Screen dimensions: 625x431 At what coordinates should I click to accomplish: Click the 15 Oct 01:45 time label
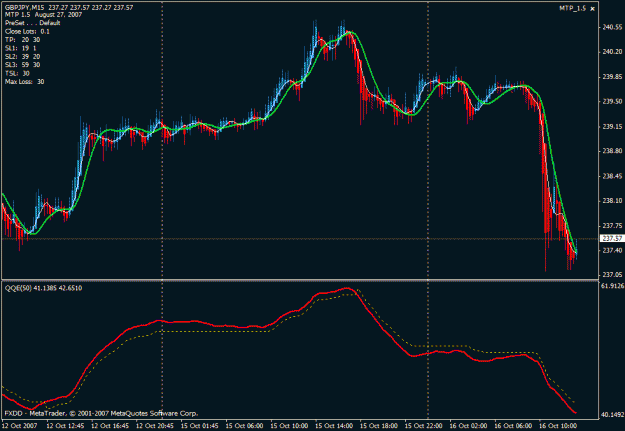(x=200, y=426)
